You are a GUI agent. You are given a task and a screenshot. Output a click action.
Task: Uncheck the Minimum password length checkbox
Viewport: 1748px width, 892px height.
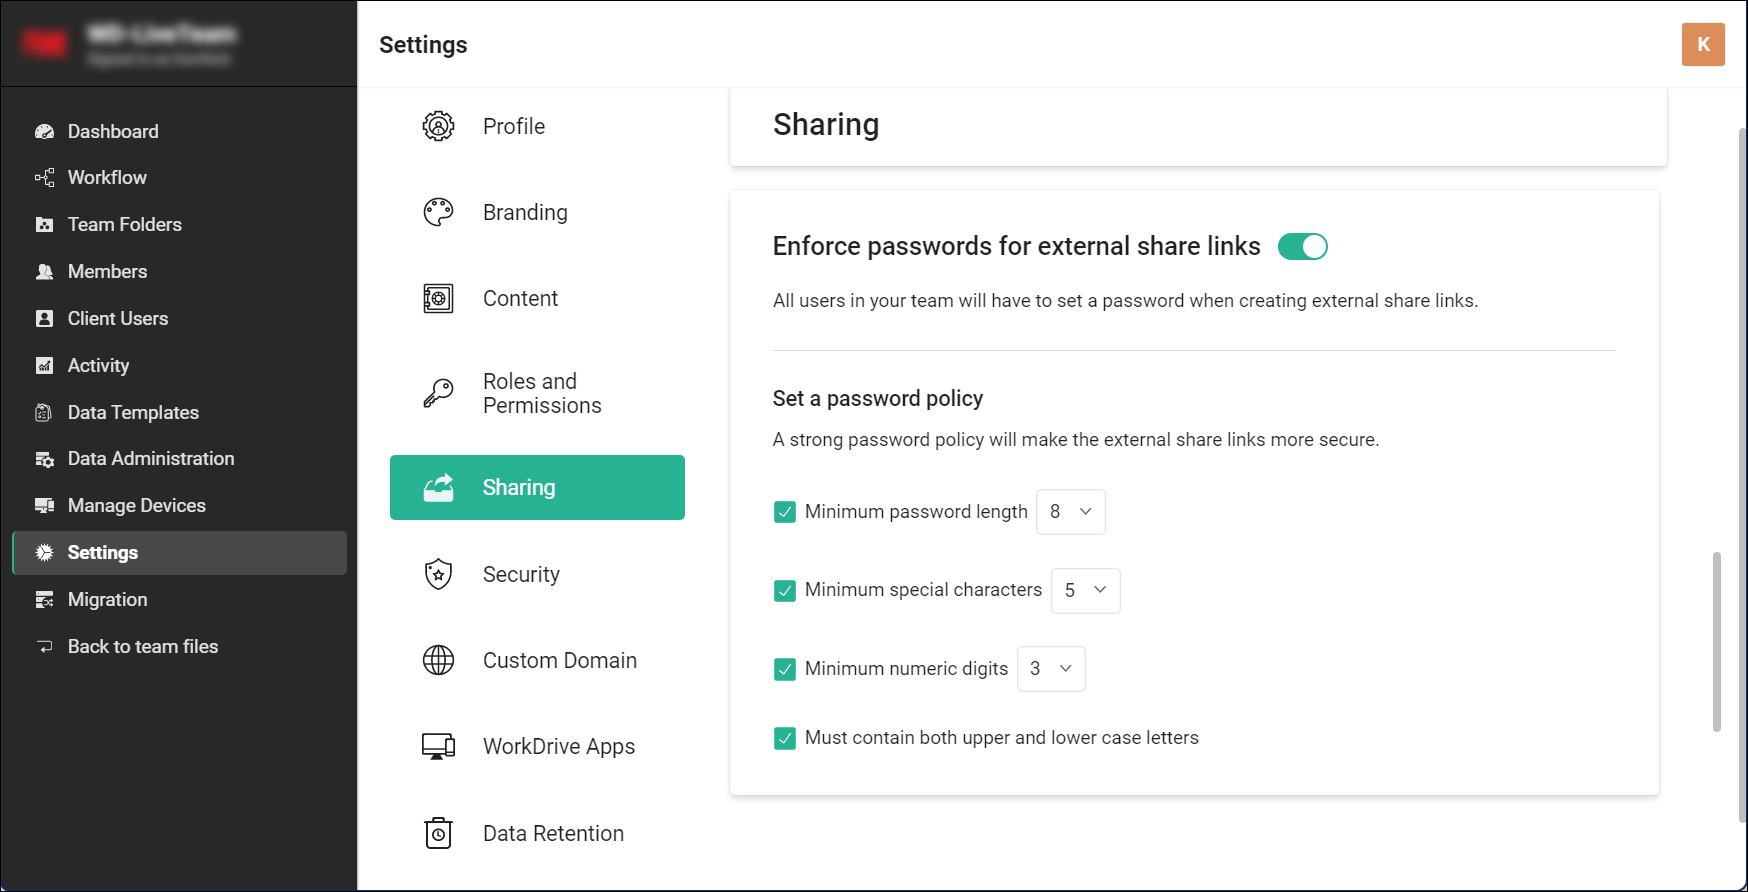coord(785,512)
